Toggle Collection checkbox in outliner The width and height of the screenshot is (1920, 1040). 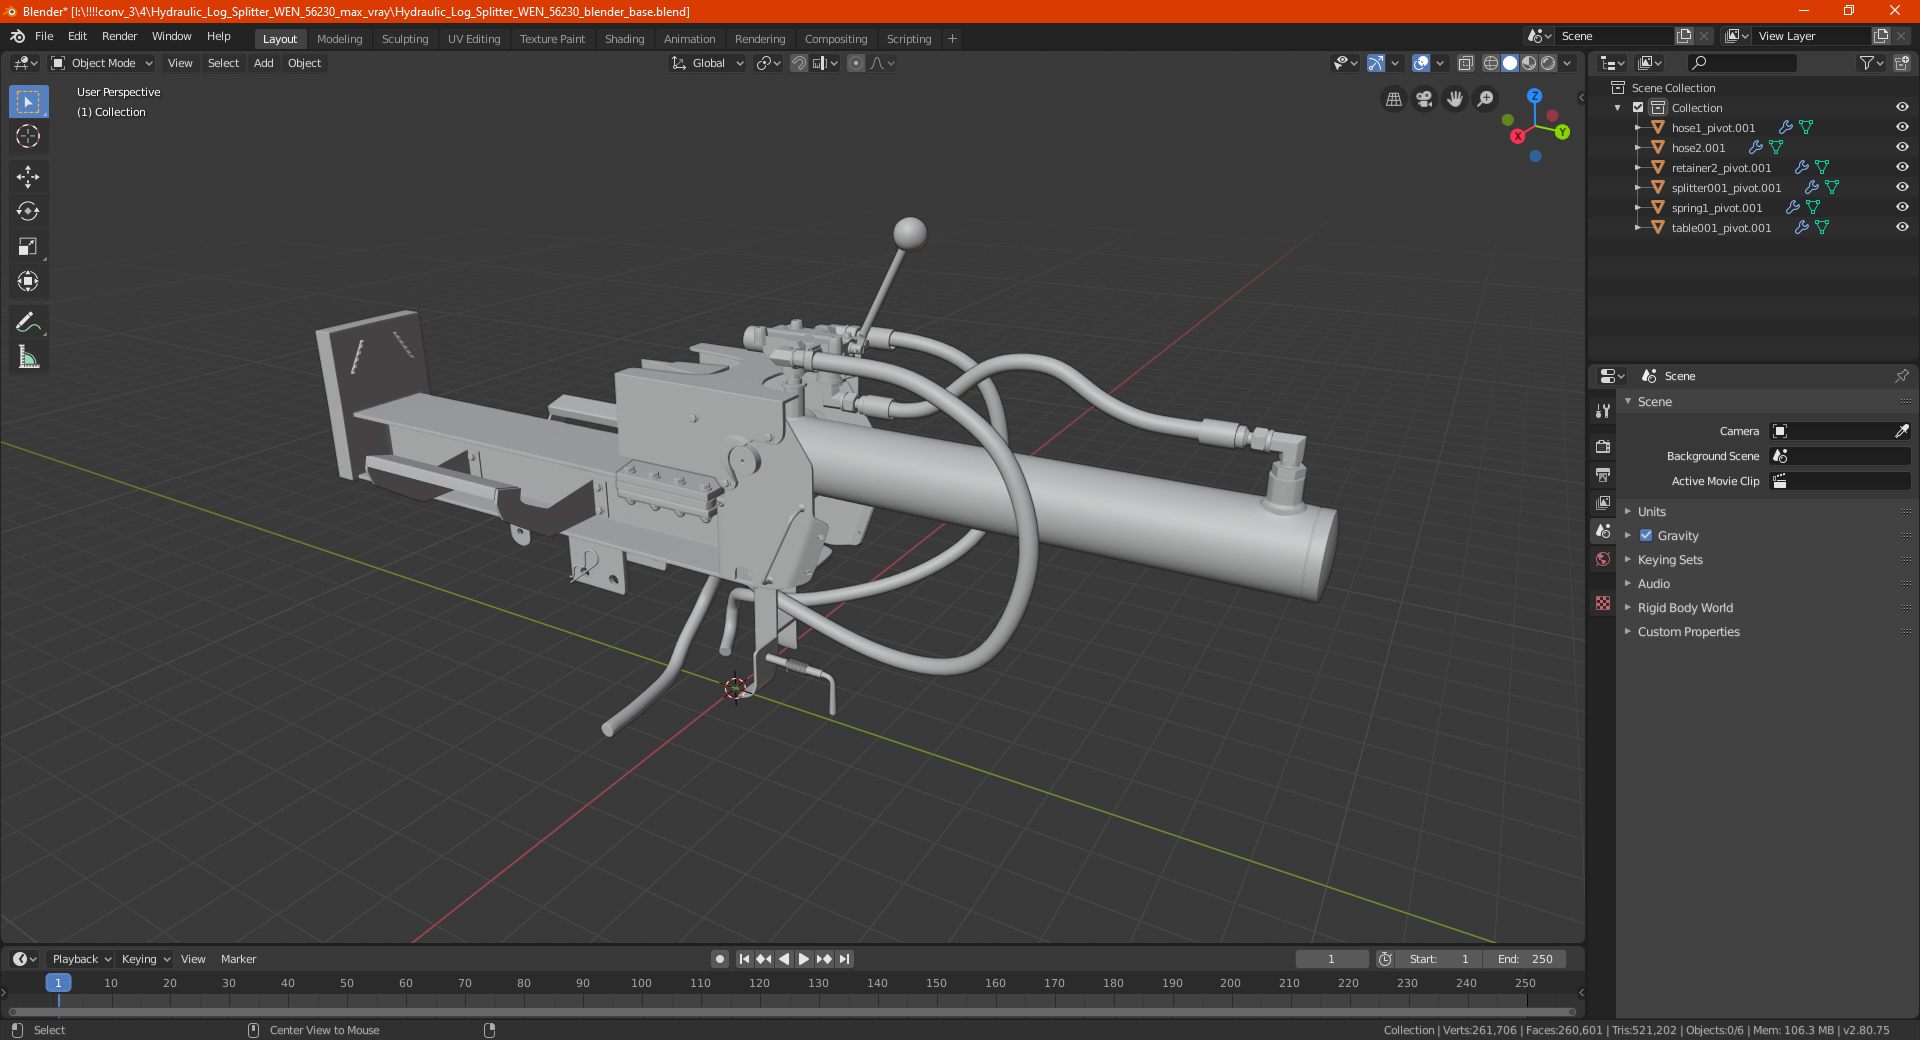[1638, 108]
